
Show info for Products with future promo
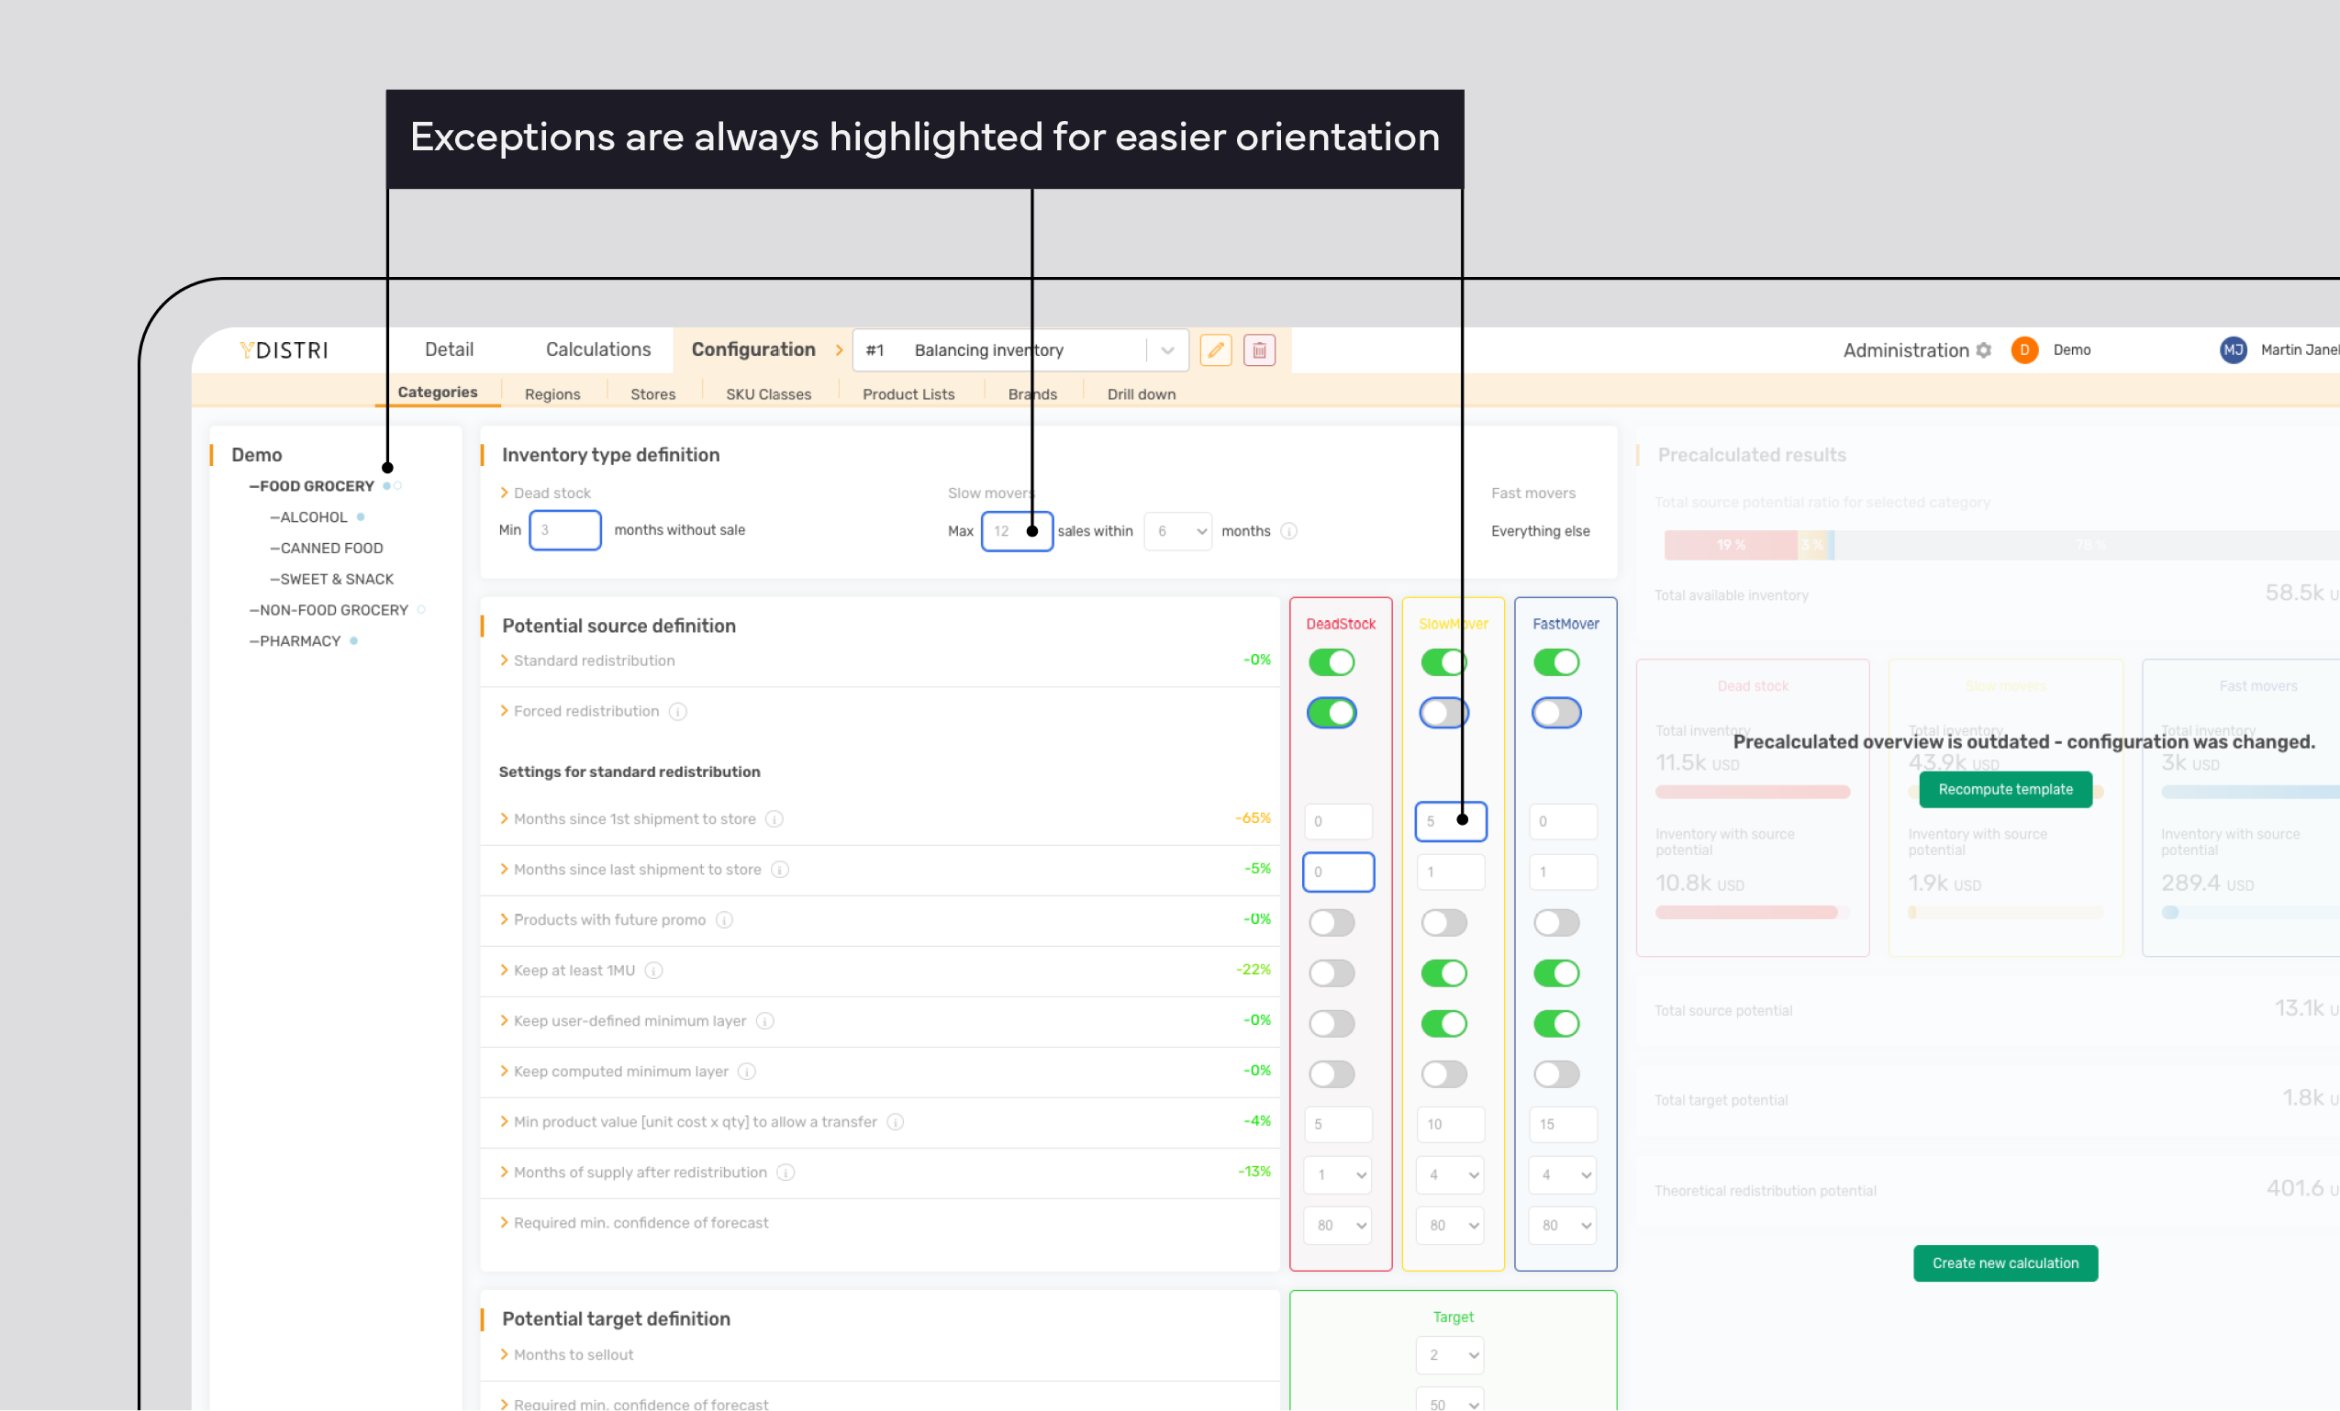[x=724, y=920]
